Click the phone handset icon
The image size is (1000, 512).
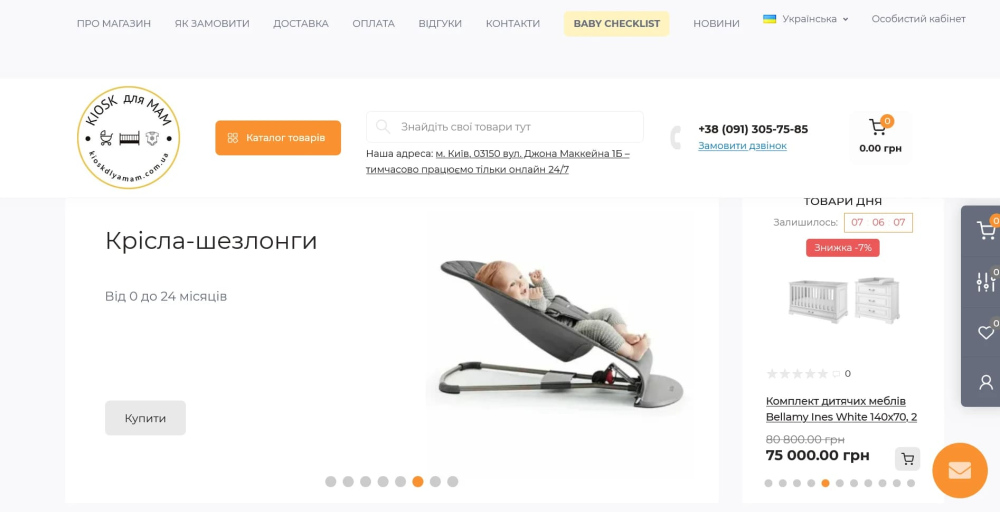tap(676, 138)
